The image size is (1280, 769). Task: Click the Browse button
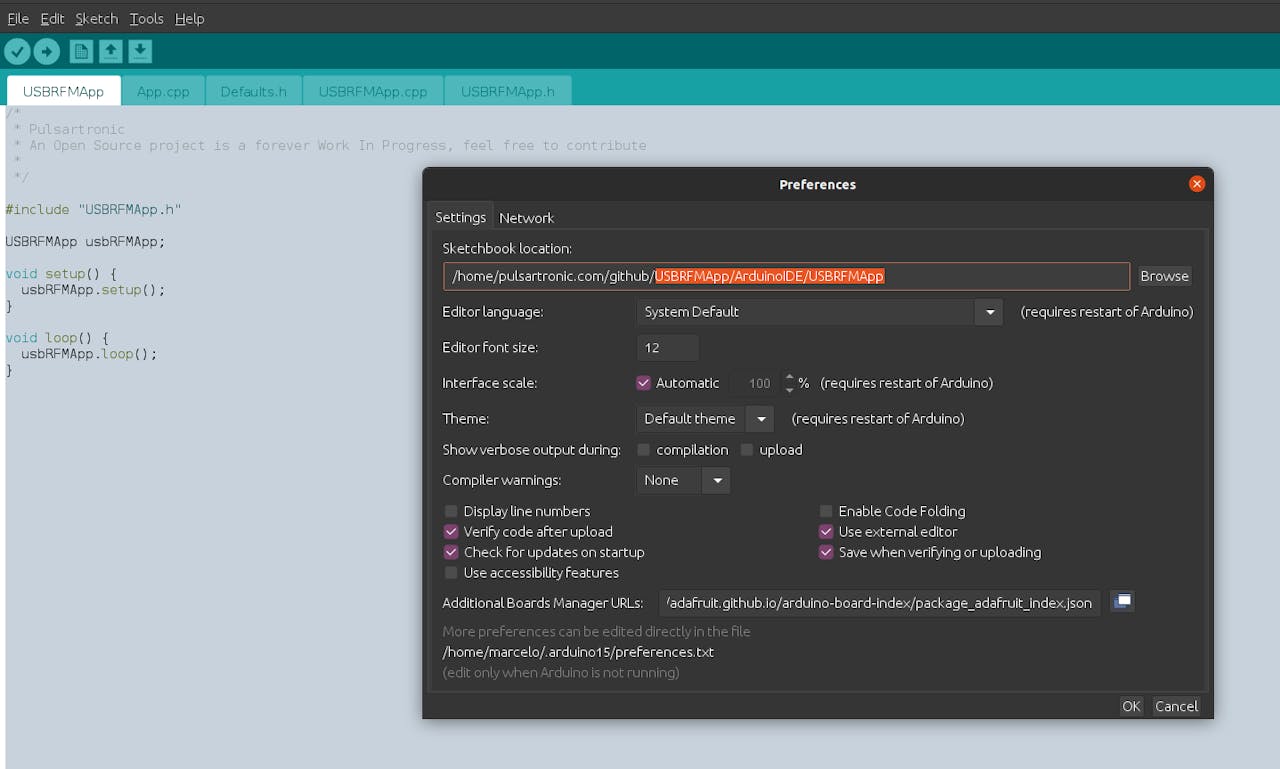point(1164,276)
